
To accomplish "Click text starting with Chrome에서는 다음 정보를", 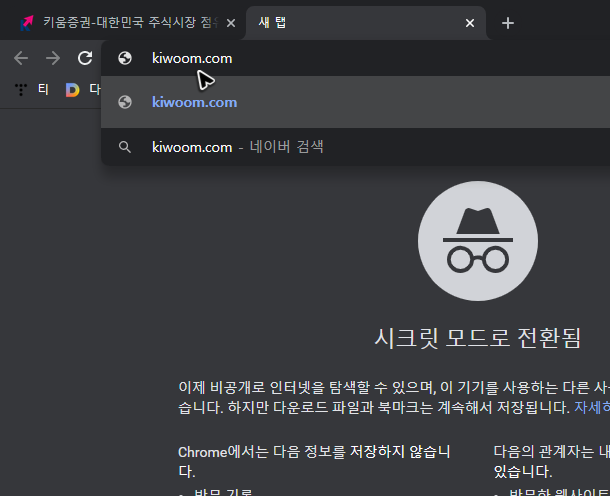I will [314, 462].
